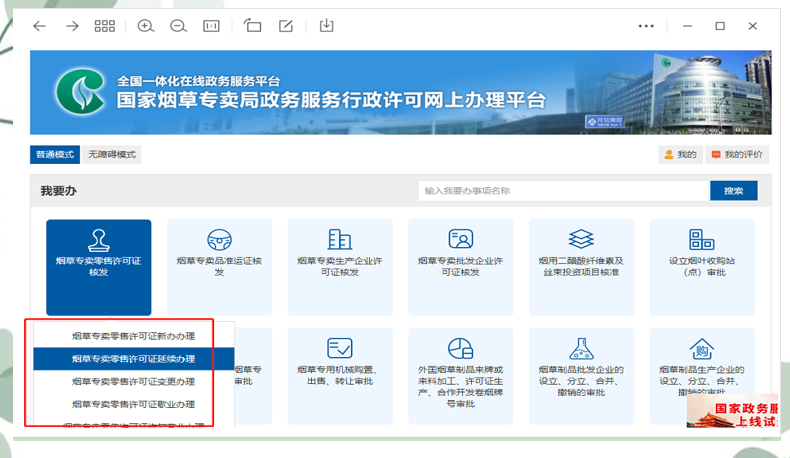Viewport: 790px width, 458px height.
Task: Switch to 普通模式 tab
Action: pyautogui.click(x=55, y=154)
